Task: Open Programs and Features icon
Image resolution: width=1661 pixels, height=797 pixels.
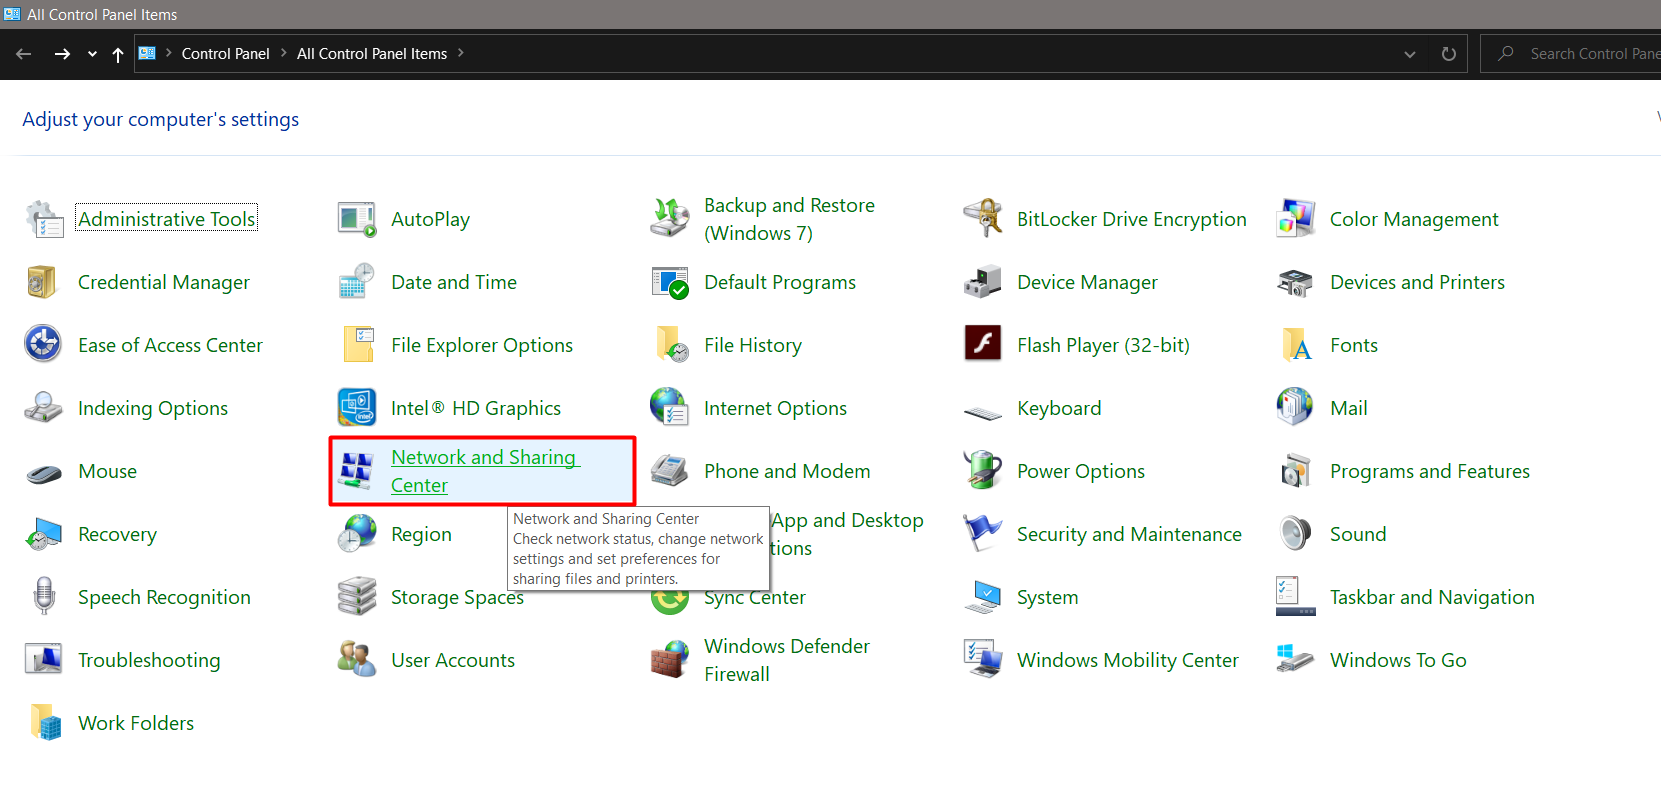Action: pyautogui.click(x=1296, y=471)
